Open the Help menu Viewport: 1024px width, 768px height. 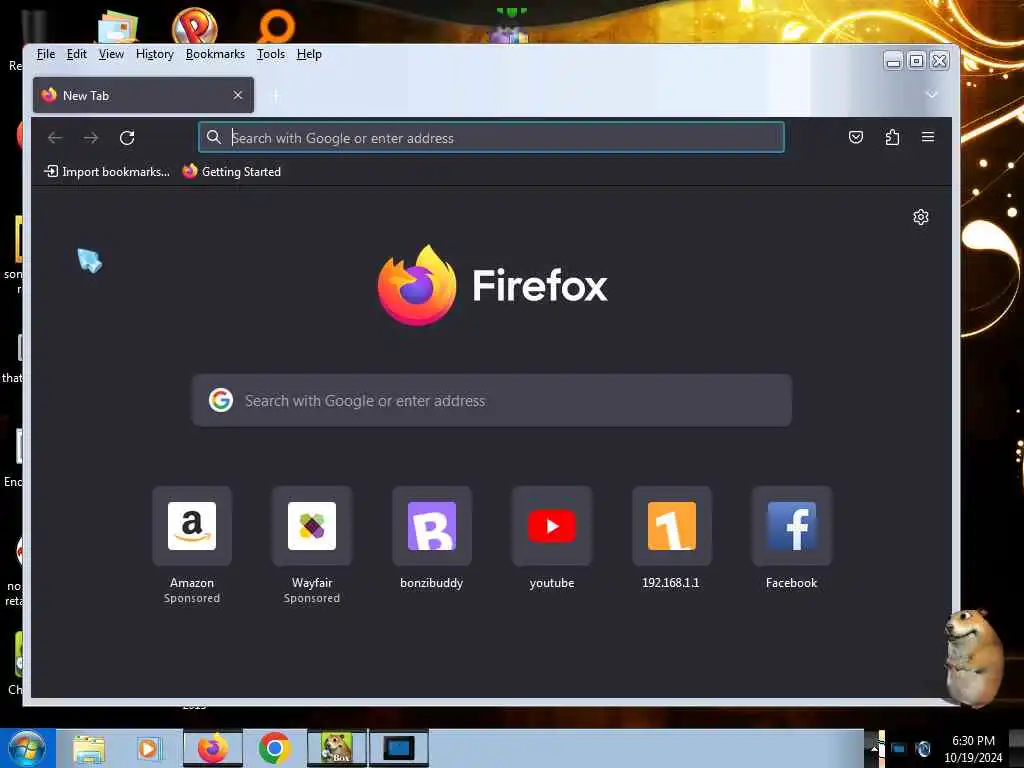pyautogui.click(x=309, y=54)
